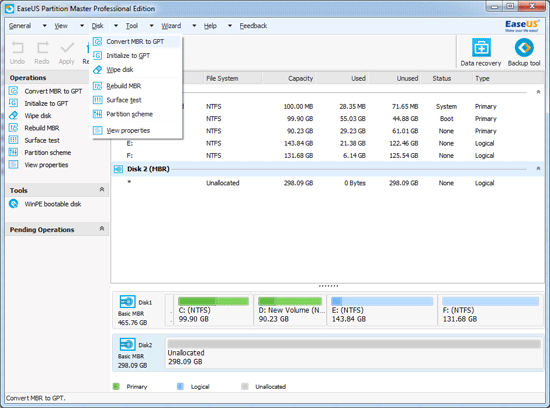Open the Tool menu dropdown arrow
Image resolution: width=550 pixels, height=408 pixels.
pyautogui.click(x=152, y=26)
